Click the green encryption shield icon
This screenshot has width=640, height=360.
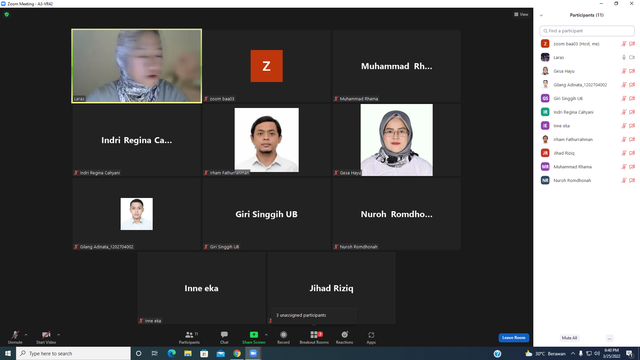[x=7, y=14]
